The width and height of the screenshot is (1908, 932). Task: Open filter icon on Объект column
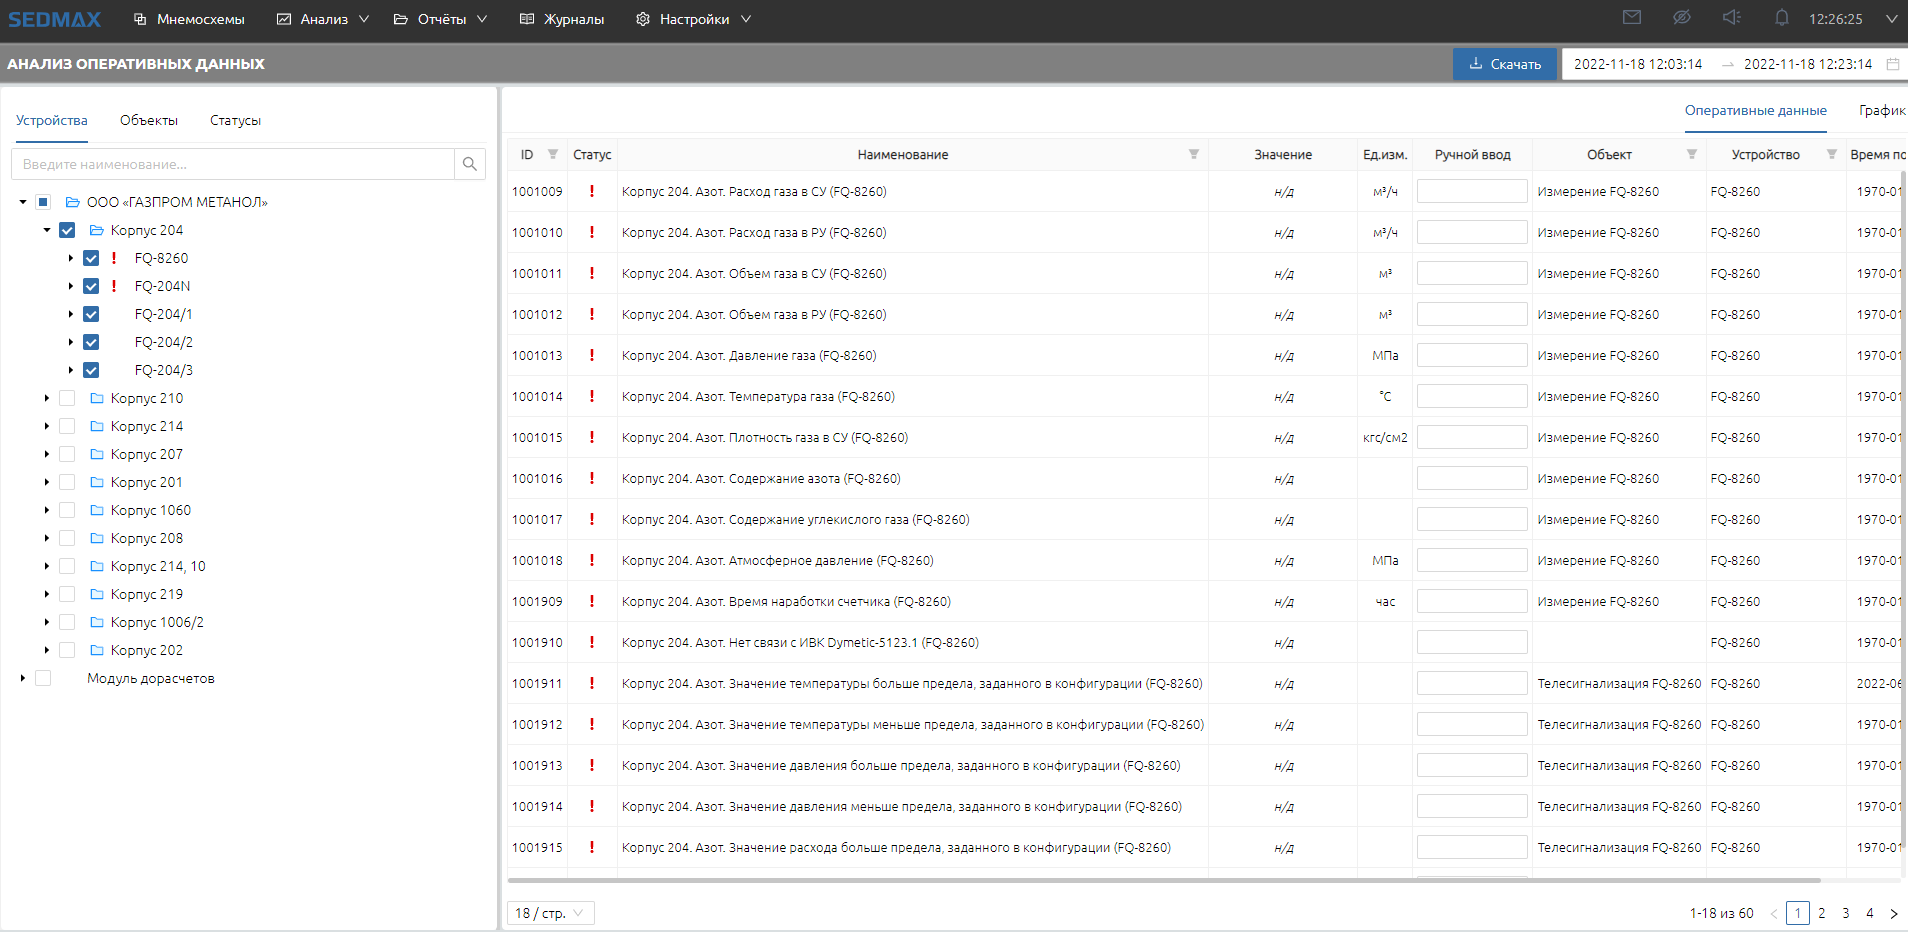(1692, 154)
